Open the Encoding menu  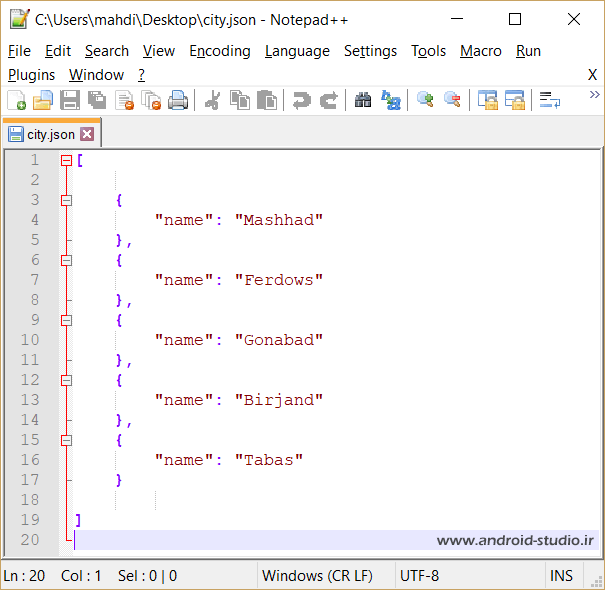220,51
